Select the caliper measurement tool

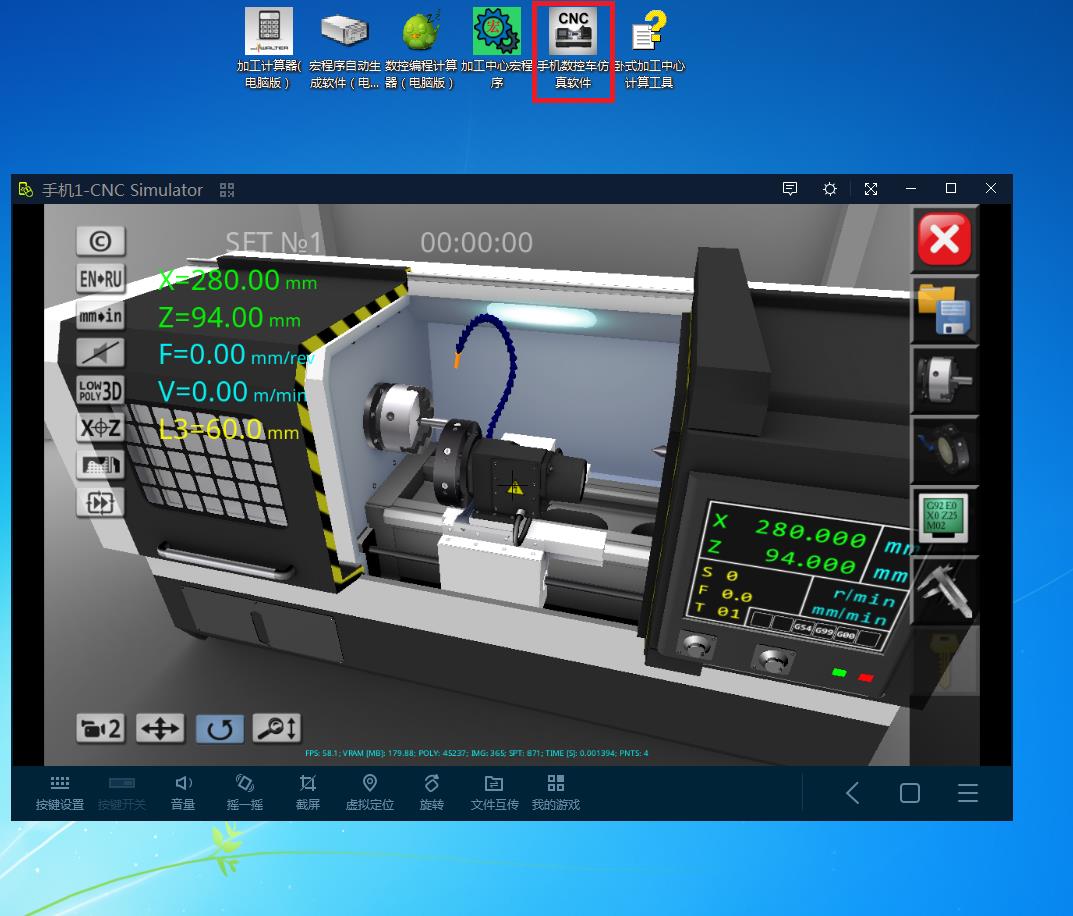click(944, 590)
